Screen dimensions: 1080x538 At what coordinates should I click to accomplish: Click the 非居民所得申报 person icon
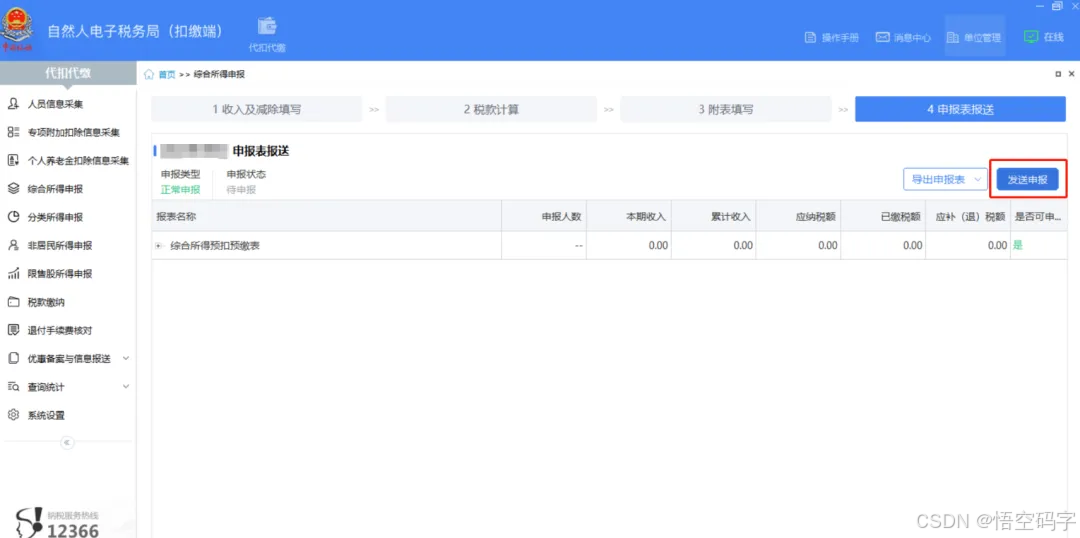pos(12,245)
